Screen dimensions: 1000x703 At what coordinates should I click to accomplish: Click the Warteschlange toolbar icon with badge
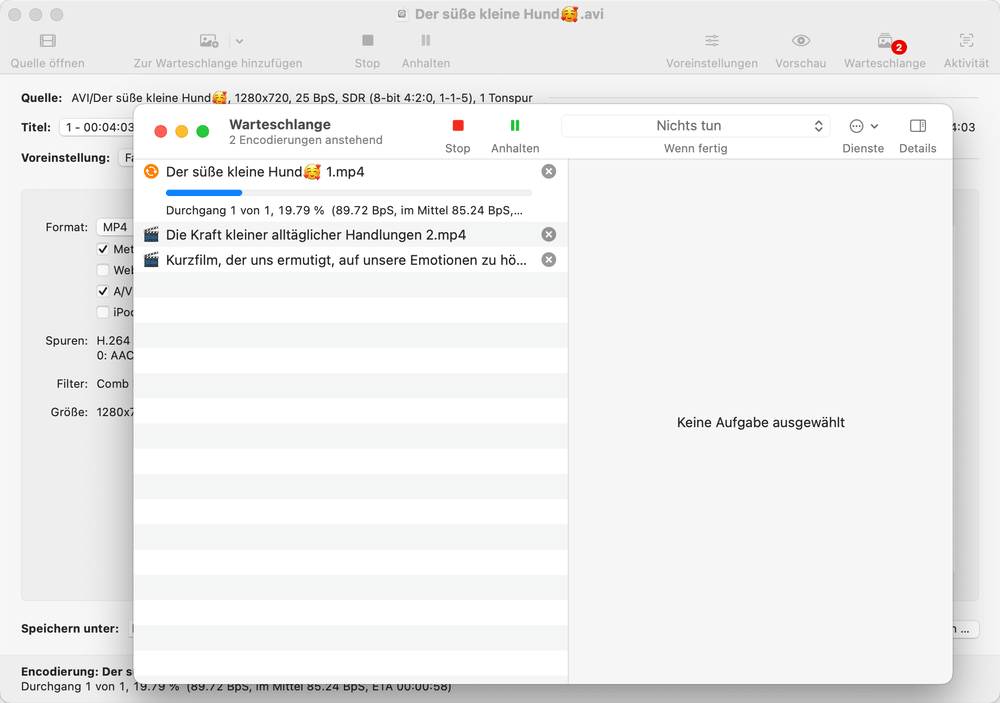coord(885,41)
